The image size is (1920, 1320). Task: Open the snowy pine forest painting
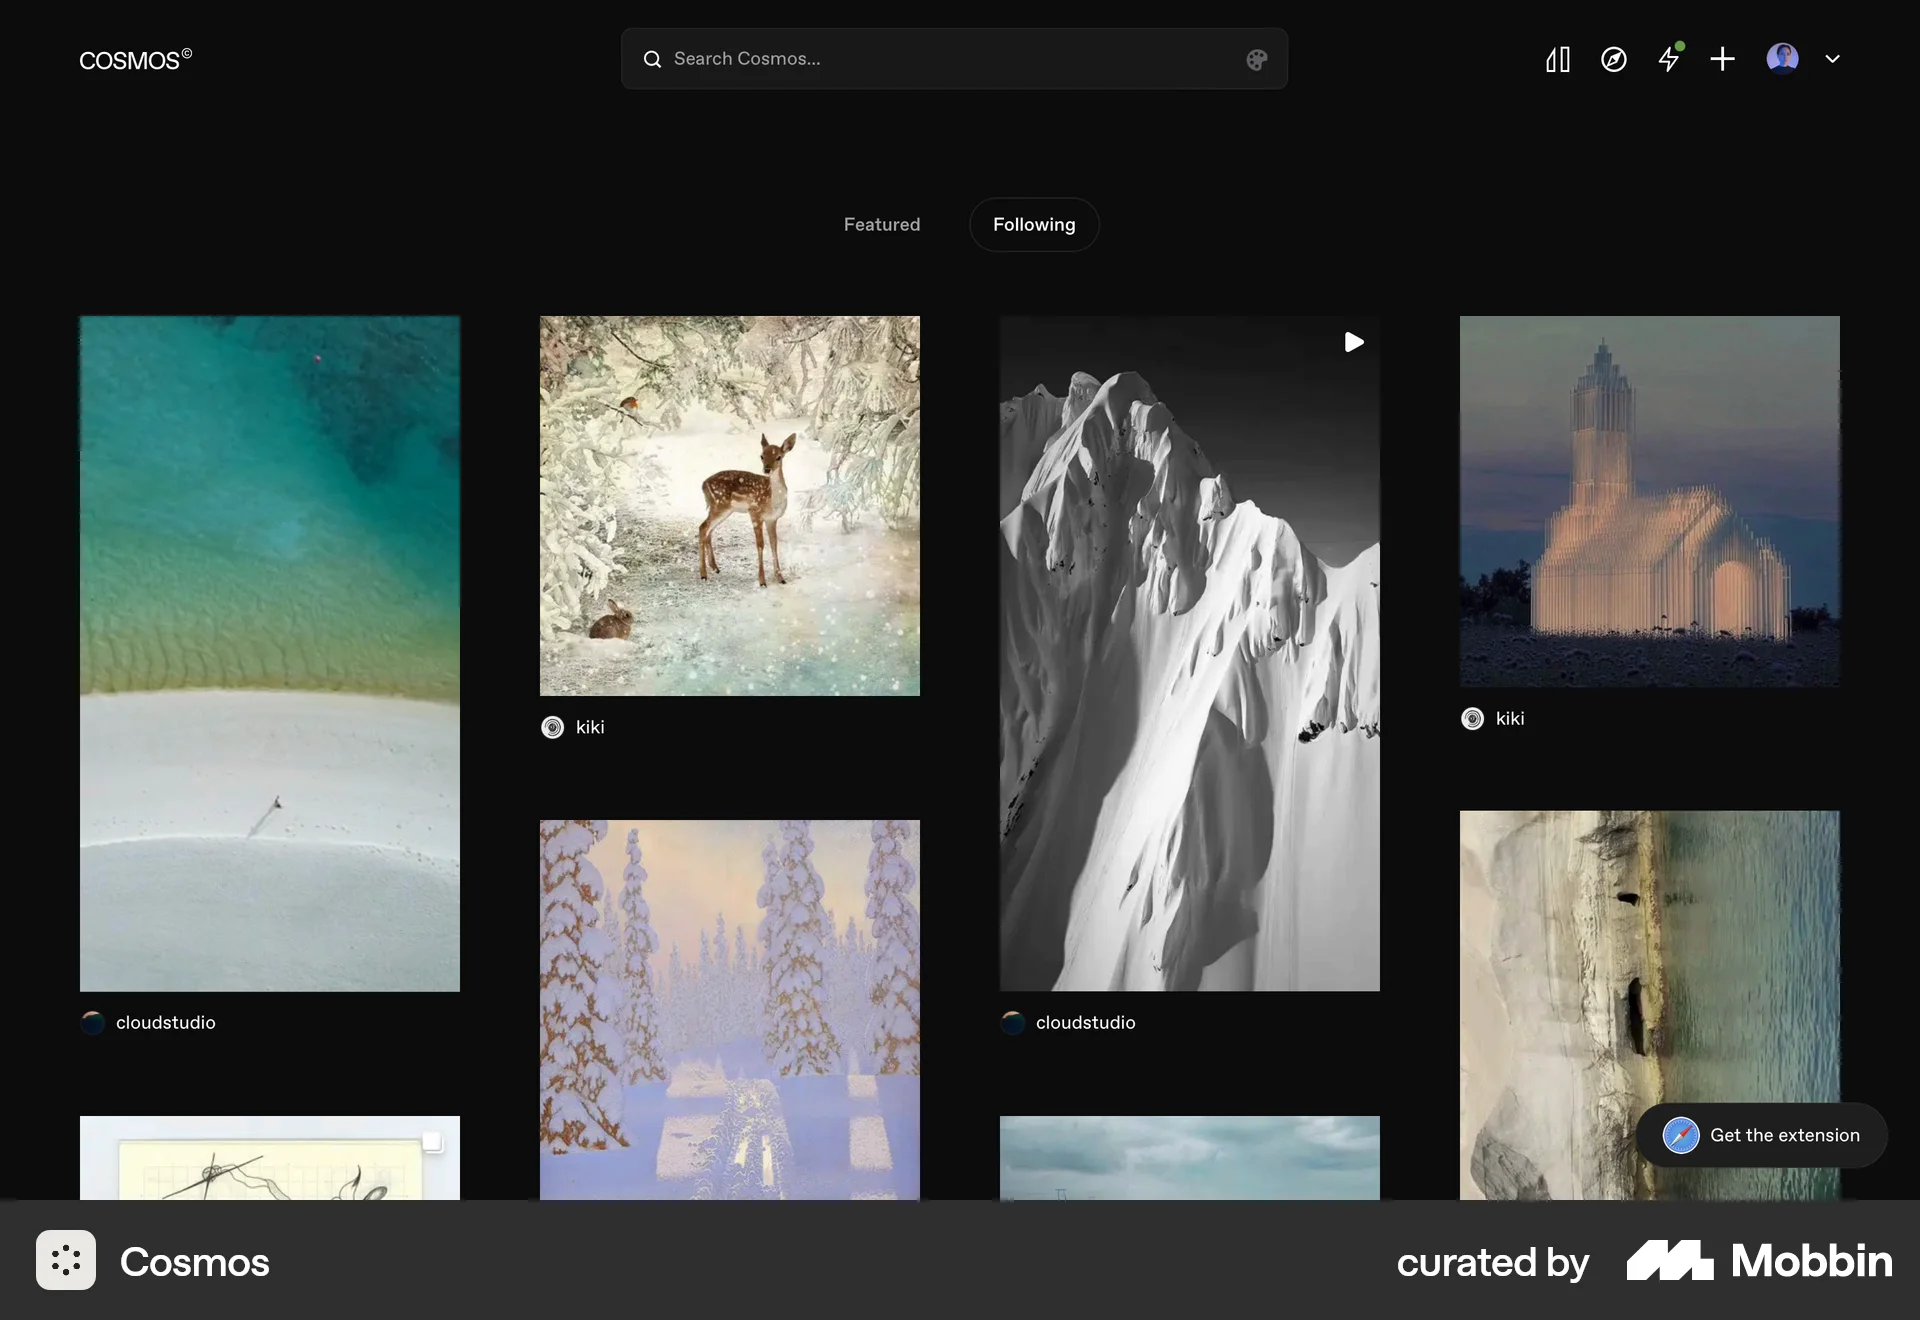(x=729, y=1008)
